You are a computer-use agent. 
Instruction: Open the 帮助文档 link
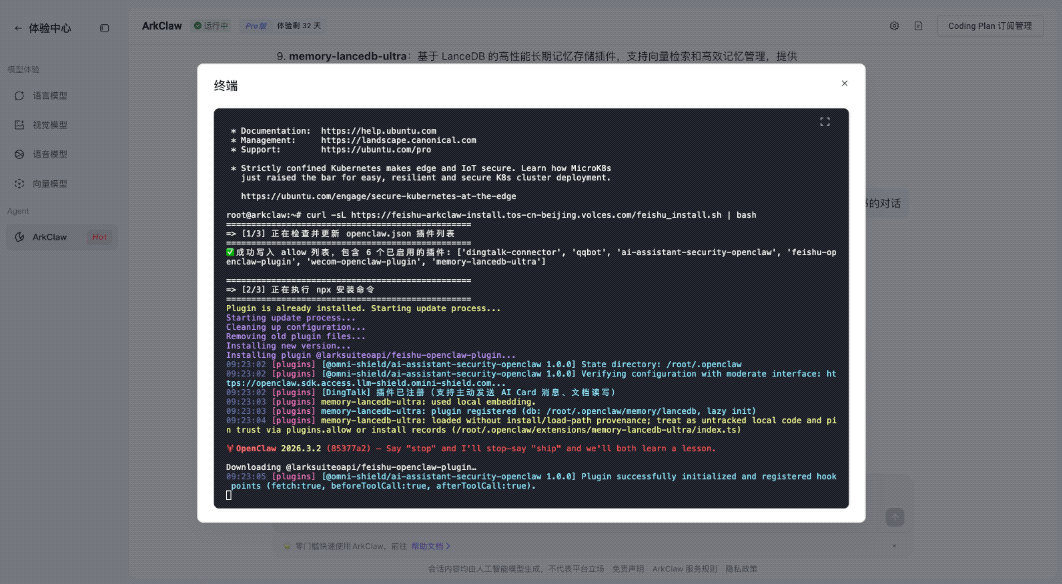pyautogui.click(x=431, y=546)
